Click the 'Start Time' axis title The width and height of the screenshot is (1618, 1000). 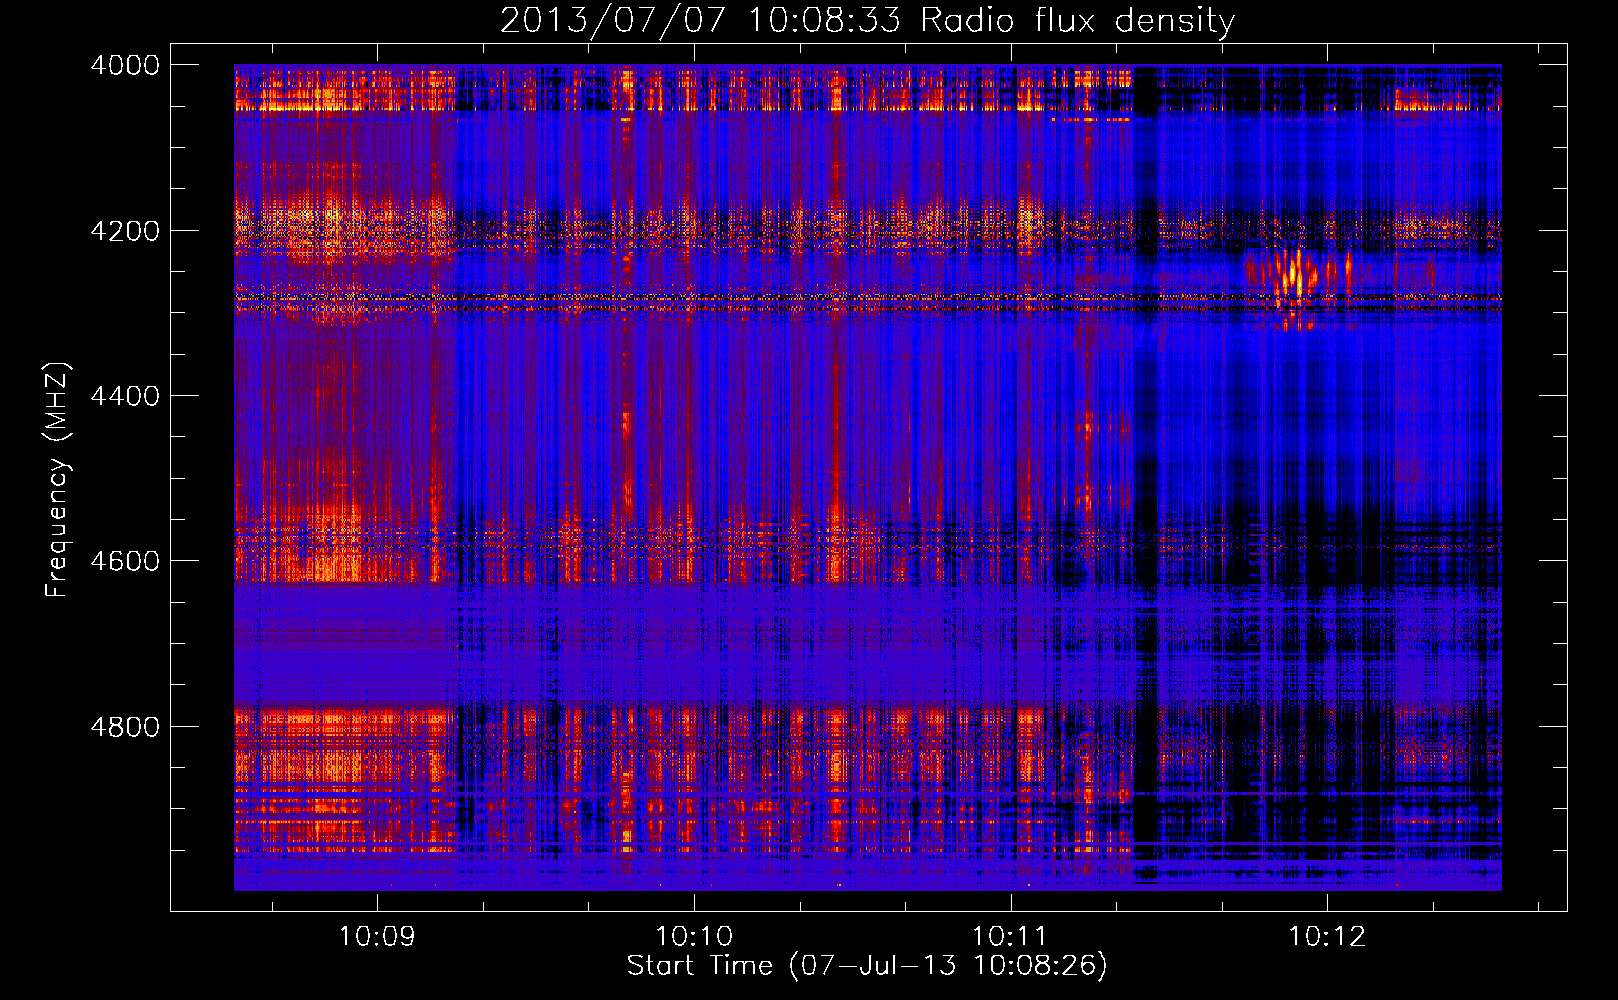(700, 966)
